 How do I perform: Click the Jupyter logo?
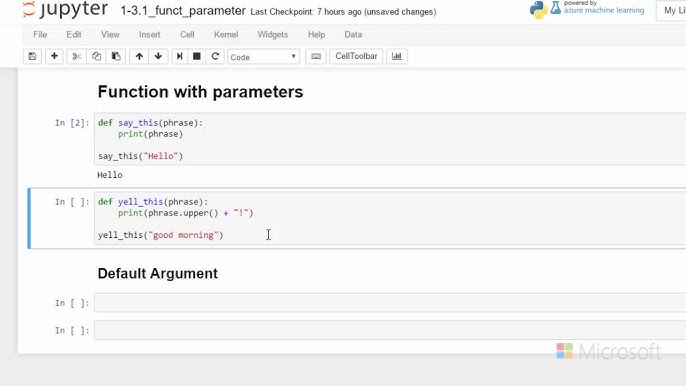coord(66,9)
